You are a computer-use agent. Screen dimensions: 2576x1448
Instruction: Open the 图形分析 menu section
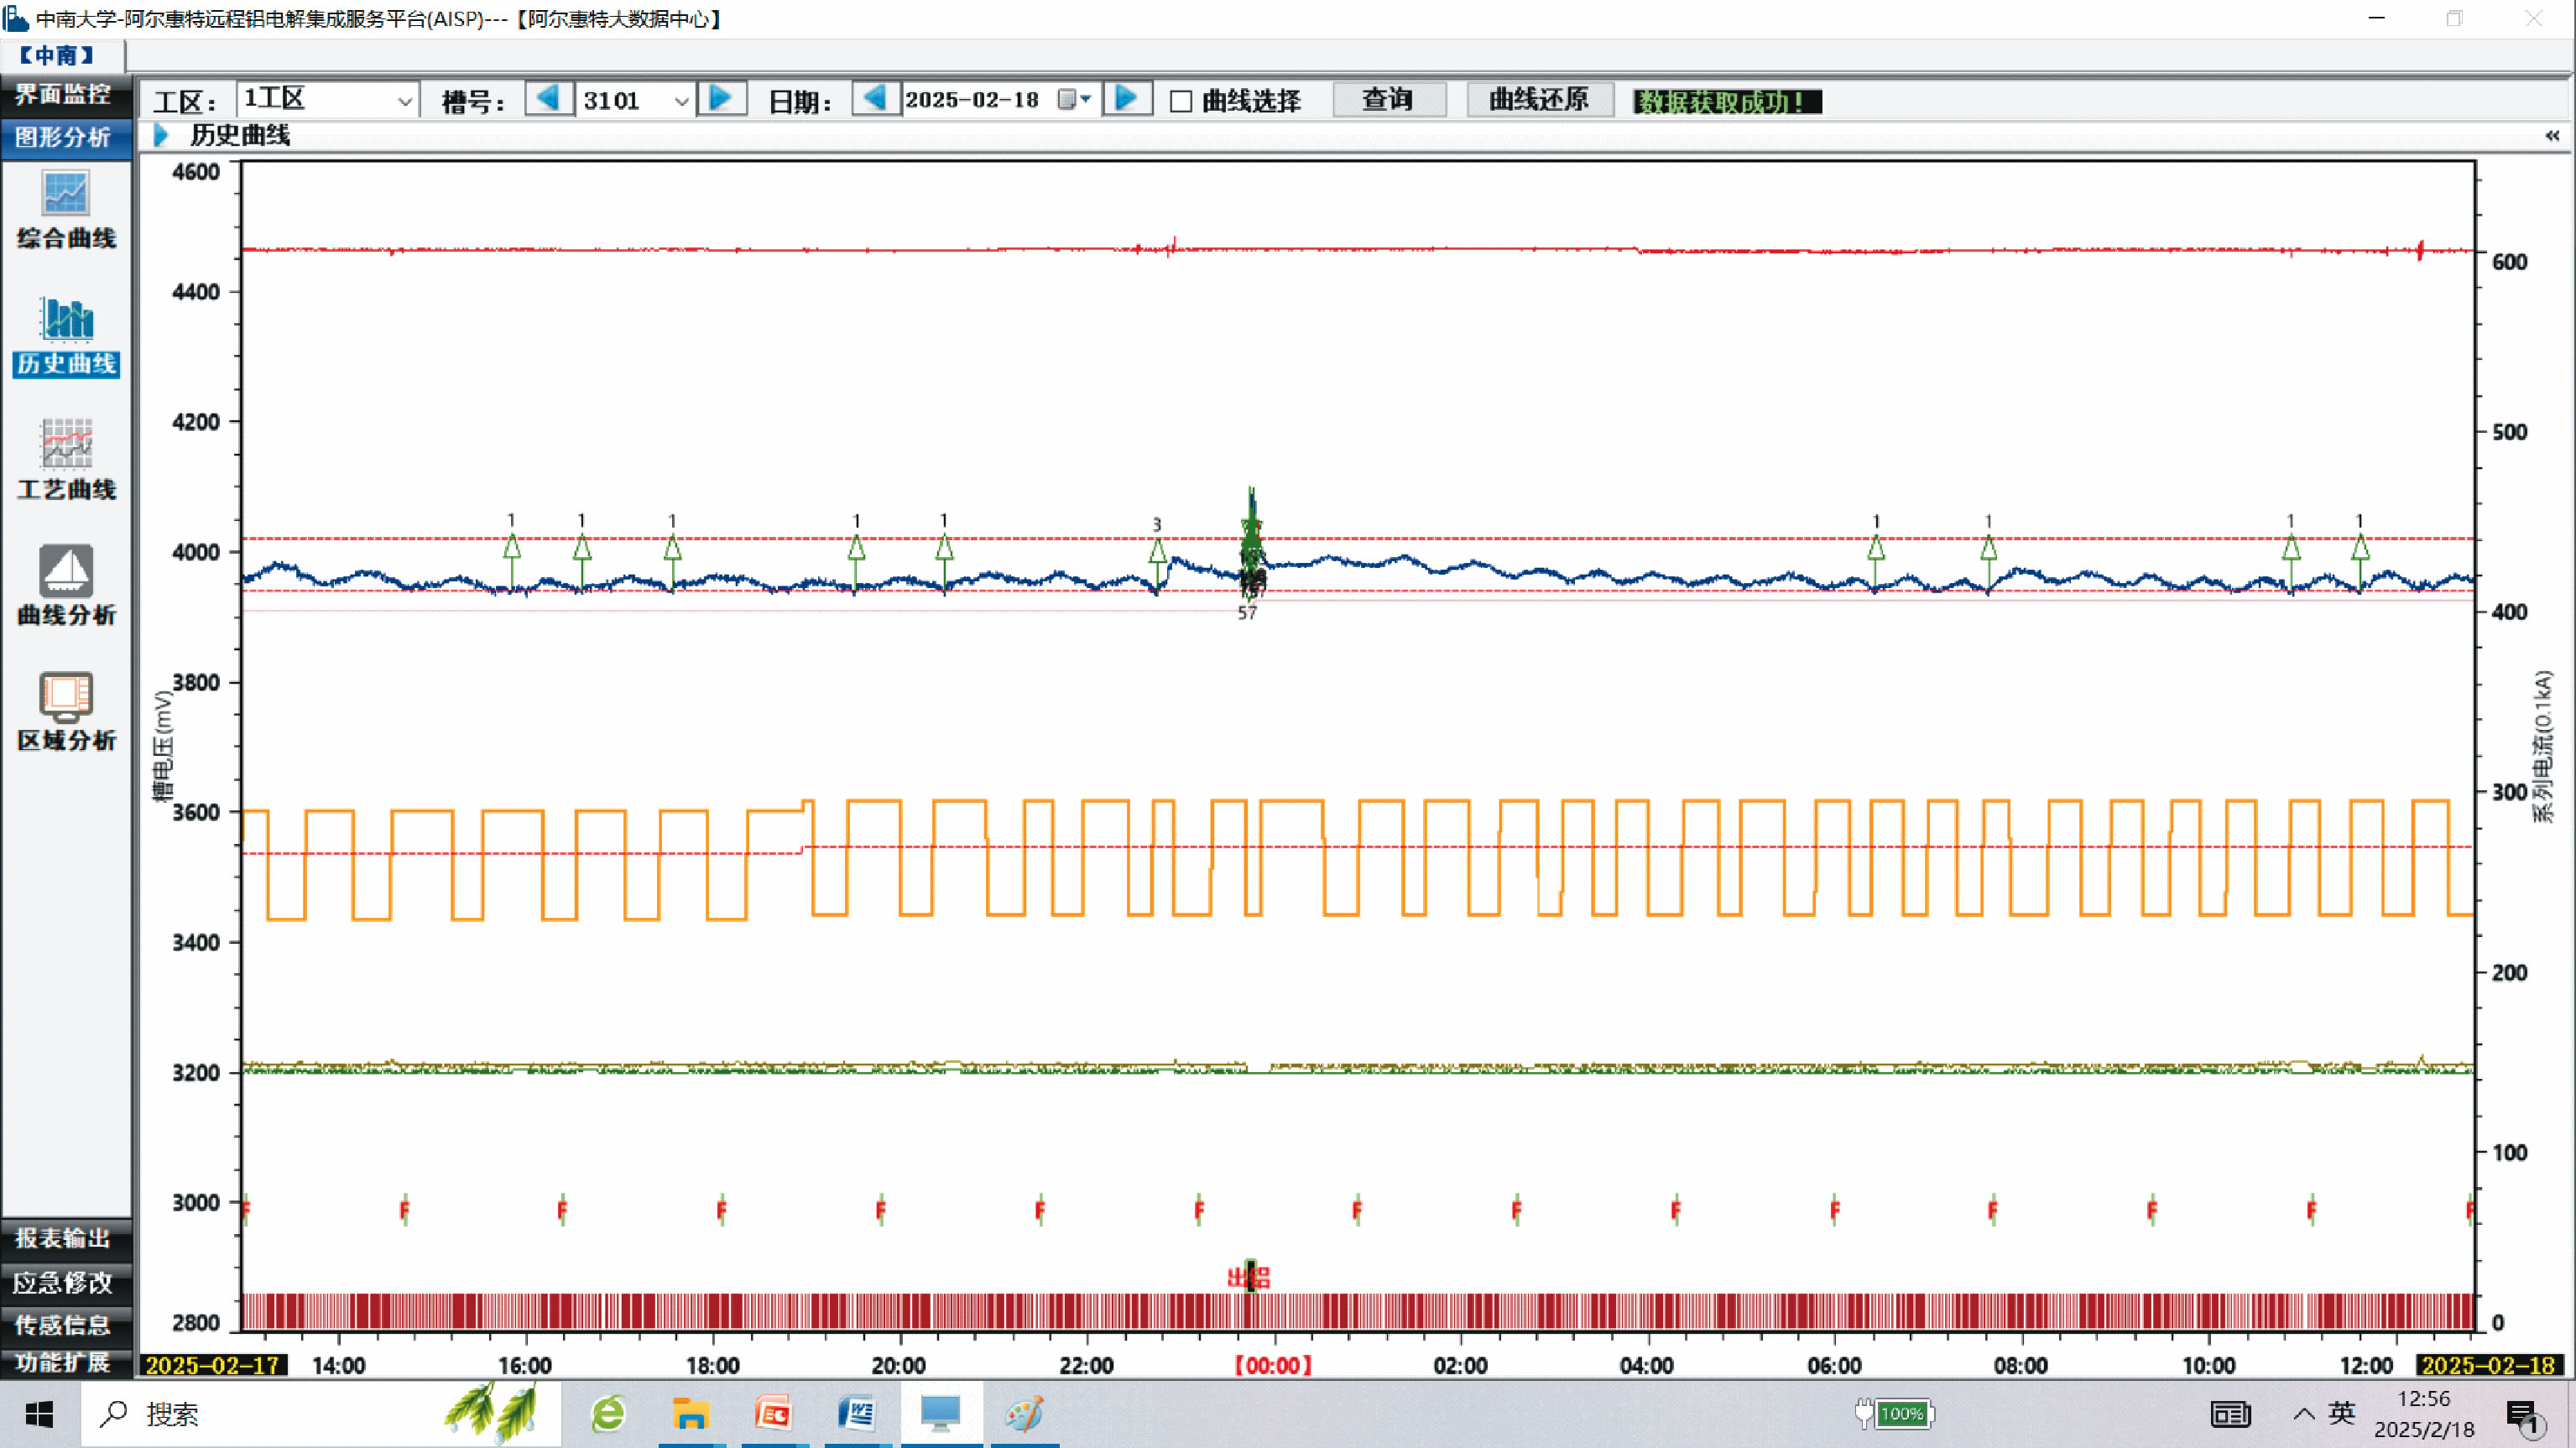tap(66, 137)
